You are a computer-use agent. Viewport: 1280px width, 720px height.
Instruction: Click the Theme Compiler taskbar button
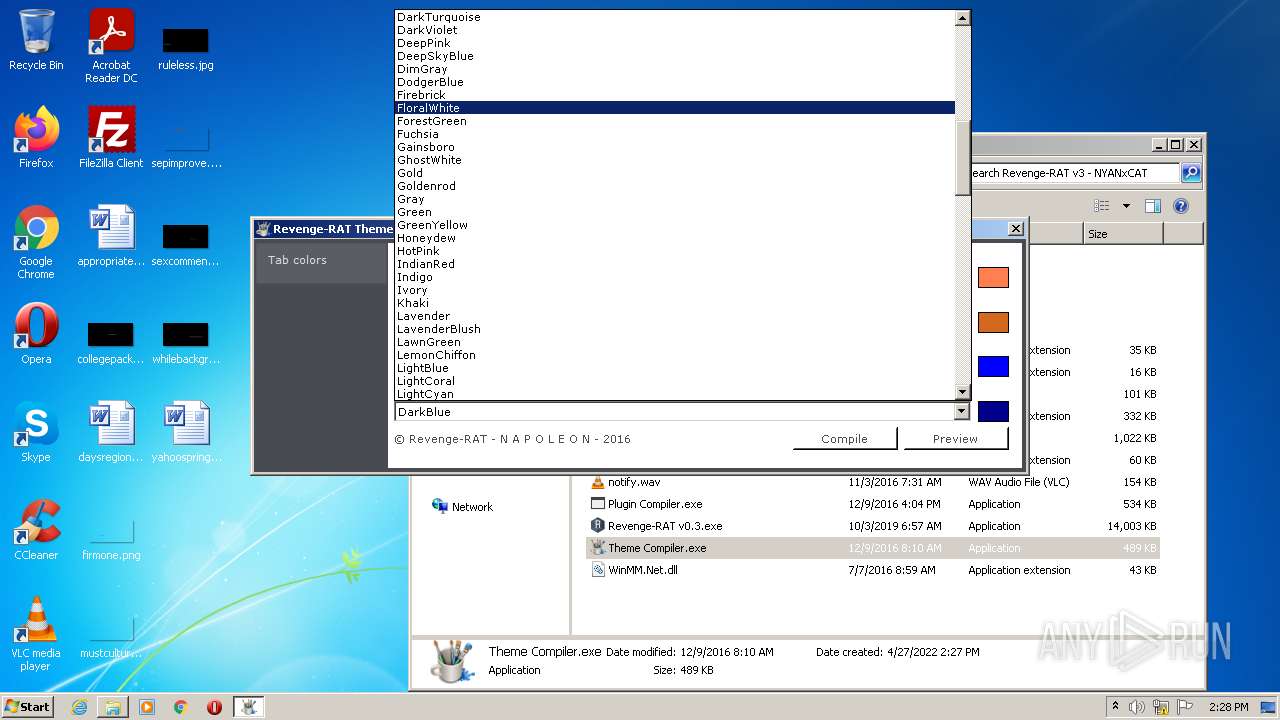248,707
